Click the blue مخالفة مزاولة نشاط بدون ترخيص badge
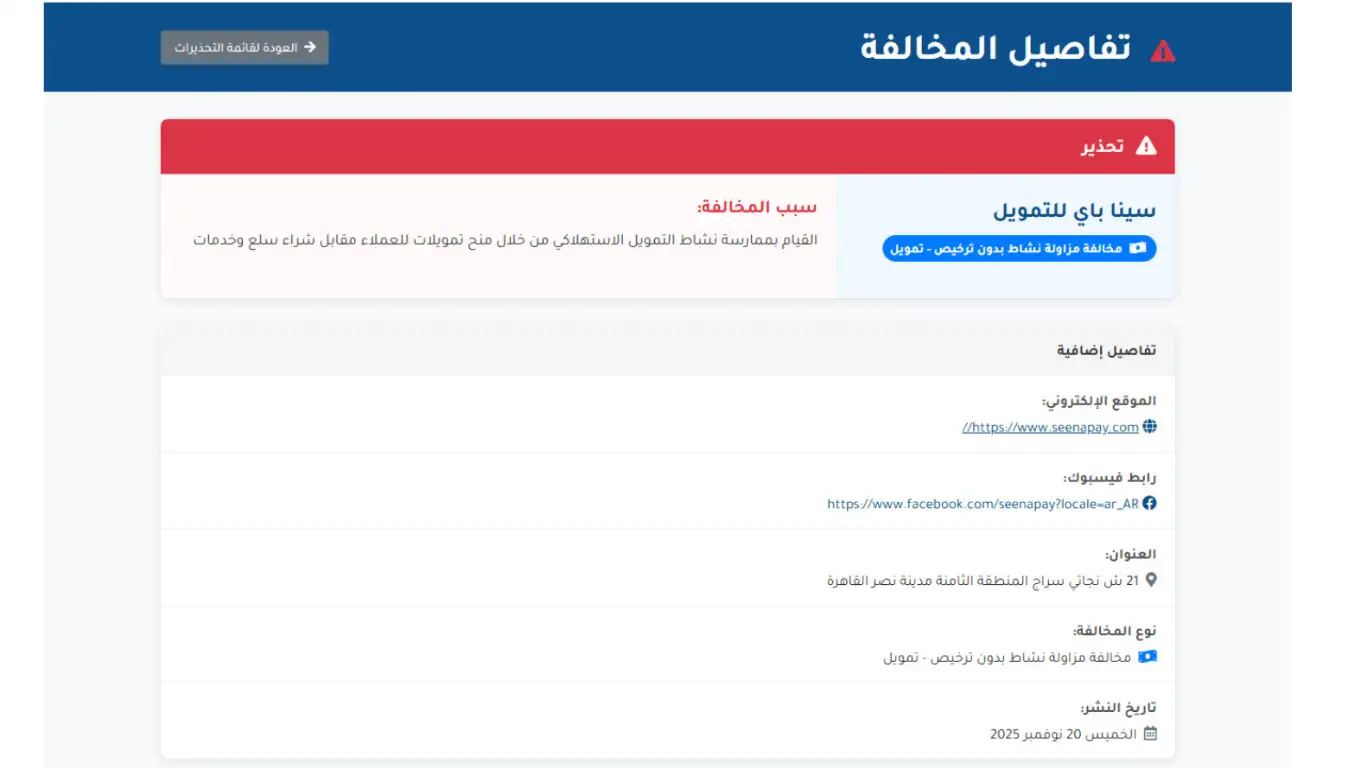The width and height of the screenshot is (1366, 768). point(1018,248)
